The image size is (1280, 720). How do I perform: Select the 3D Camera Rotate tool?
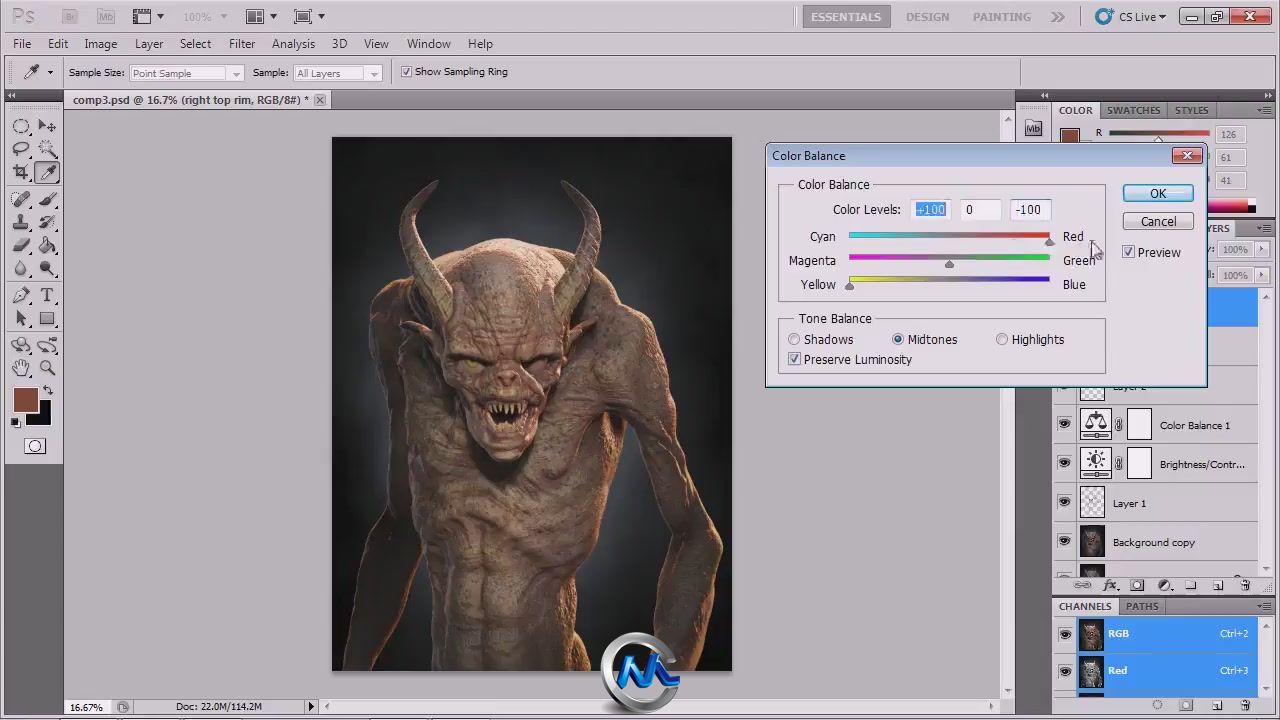click(x=47, y=346)
